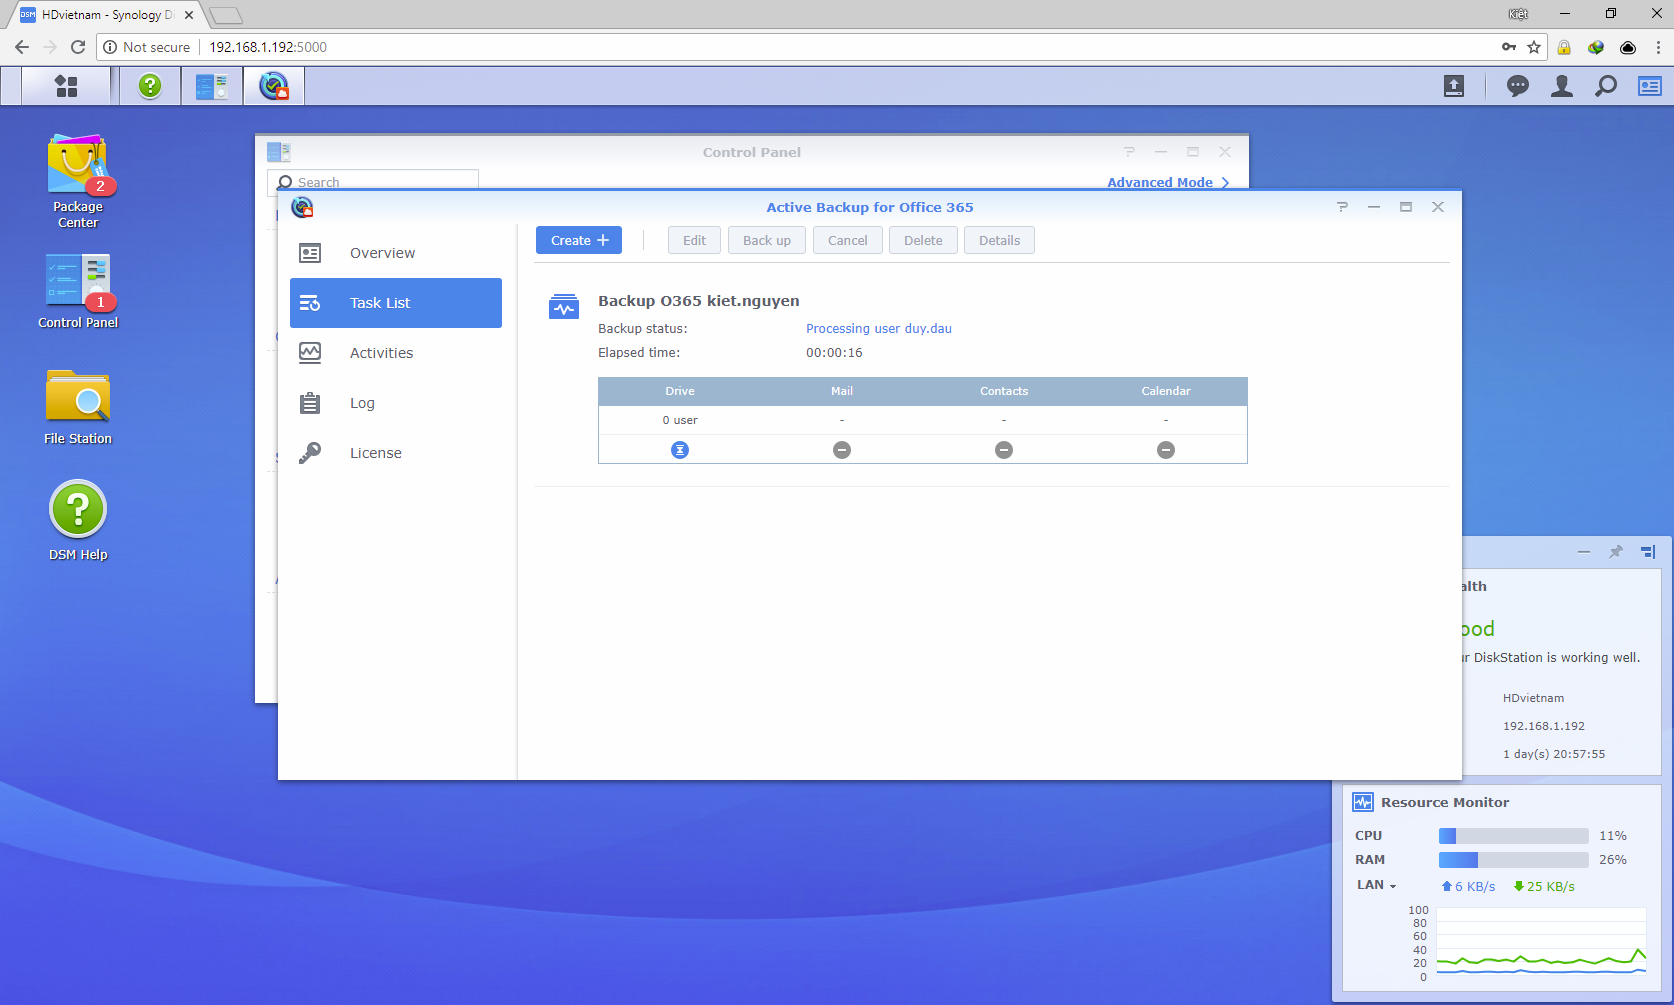
Task: Open DSM Help from the taskbar
Action: coord(150,86)
